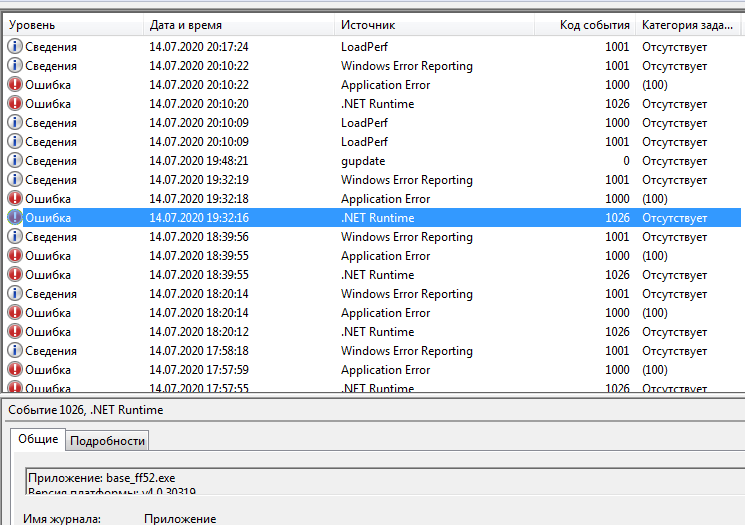
Task: Click error icon of Application Error 17:57:59 row
Action: pos(15,369)
